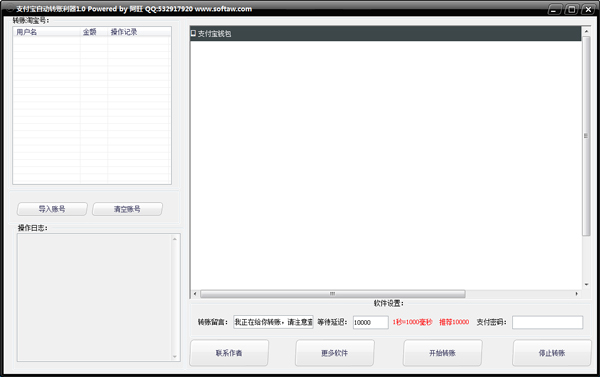Open the 更多软件 button

[x=334, y=353]
